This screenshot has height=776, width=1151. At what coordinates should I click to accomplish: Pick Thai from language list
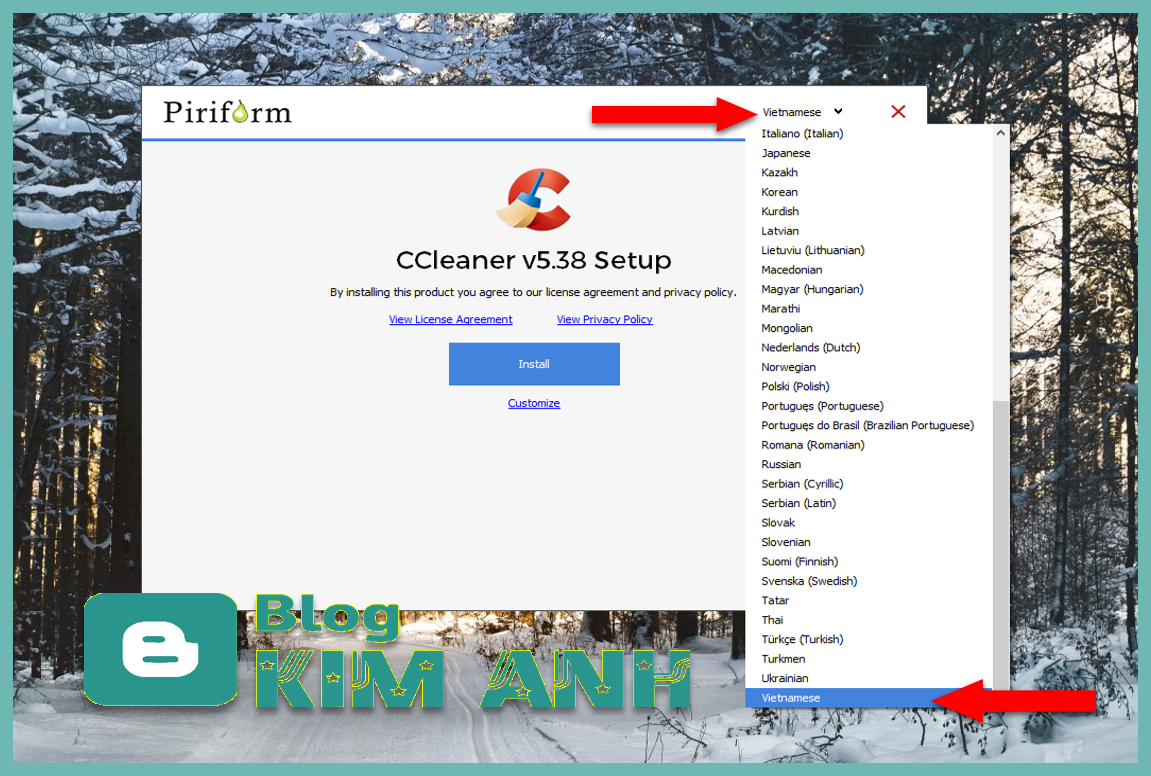[869, 620]
